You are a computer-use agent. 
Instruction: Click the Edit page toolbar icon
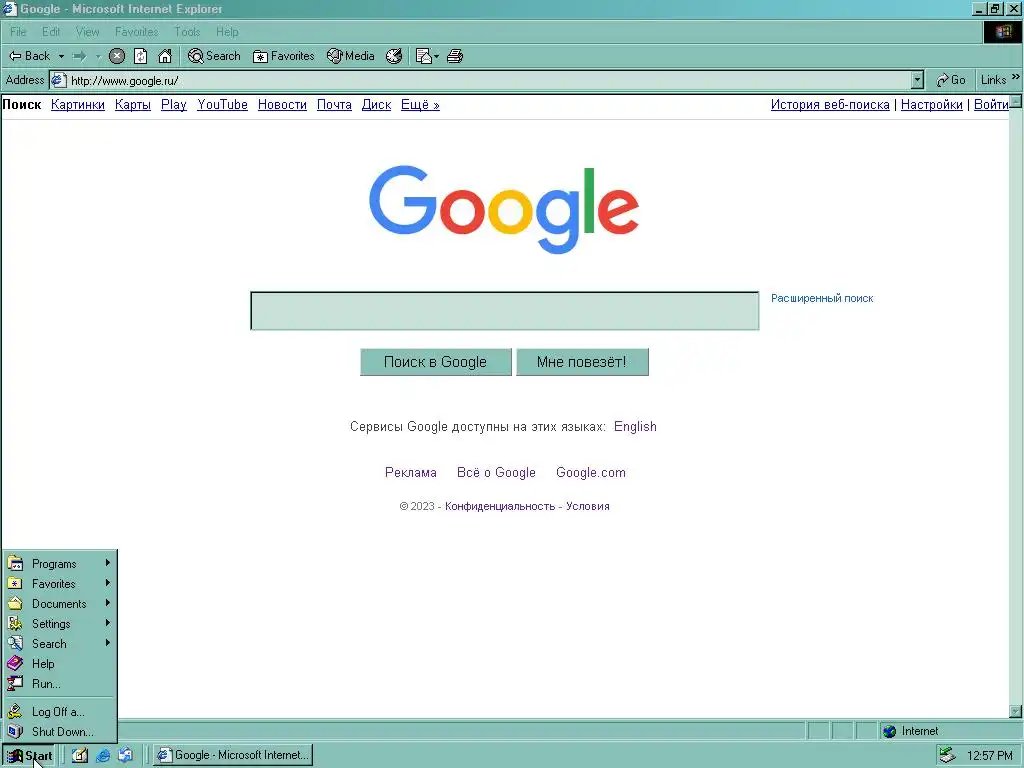423,56
